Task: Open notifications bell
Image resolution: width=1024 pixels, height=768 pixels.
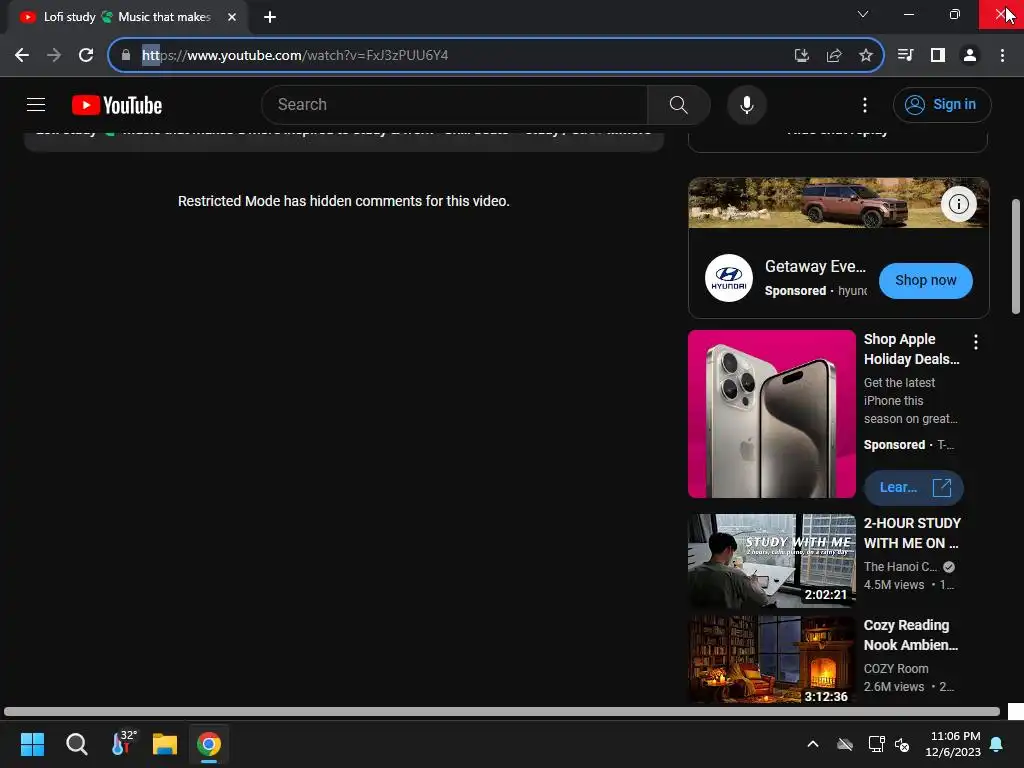Action: pyautogui.click(x=997, y=744)
